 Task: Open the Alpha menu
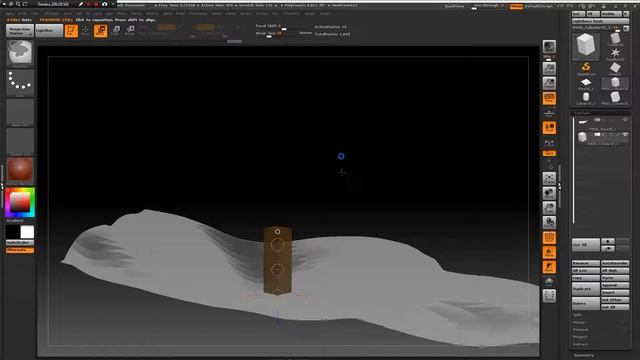(x=9, y=13)
